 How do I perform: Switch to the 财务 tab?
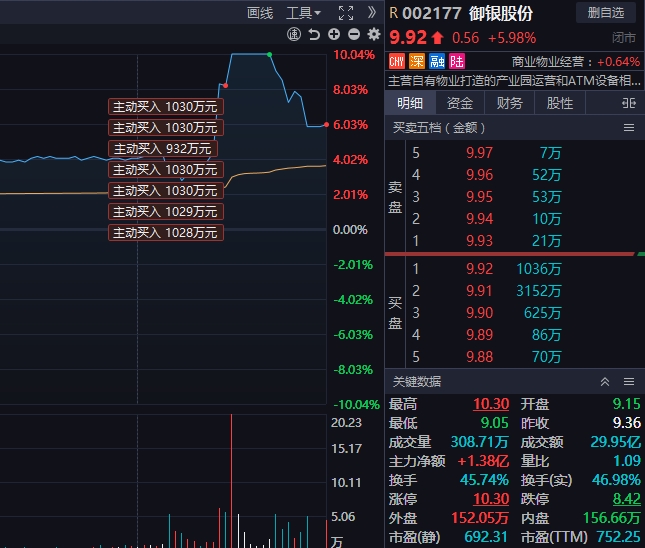point(509,103)
